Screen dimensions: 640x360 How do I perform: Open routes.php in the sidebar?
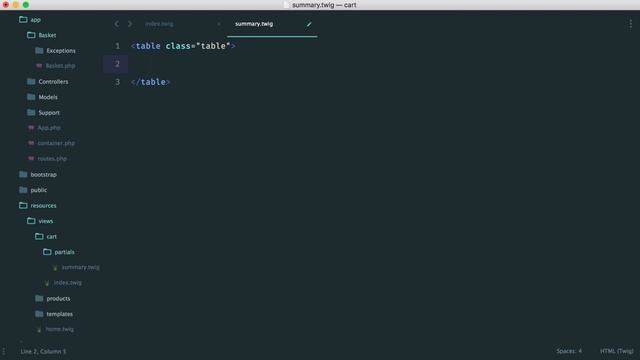52,159
